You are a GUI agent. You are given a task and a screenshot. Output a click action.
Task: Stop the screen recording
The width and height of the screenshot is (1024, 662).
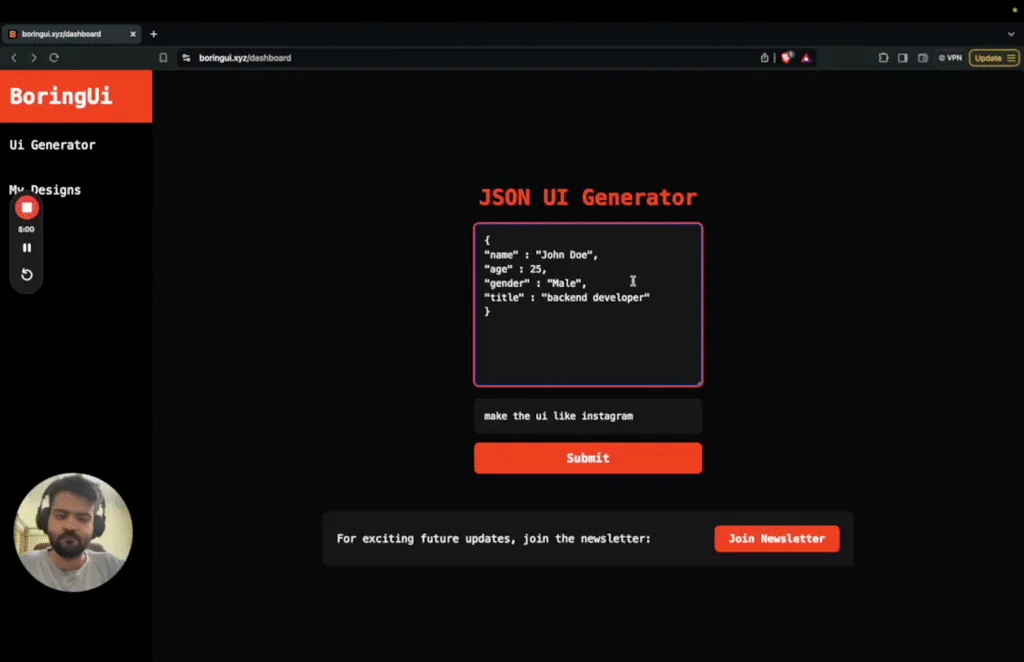[26, 207]
